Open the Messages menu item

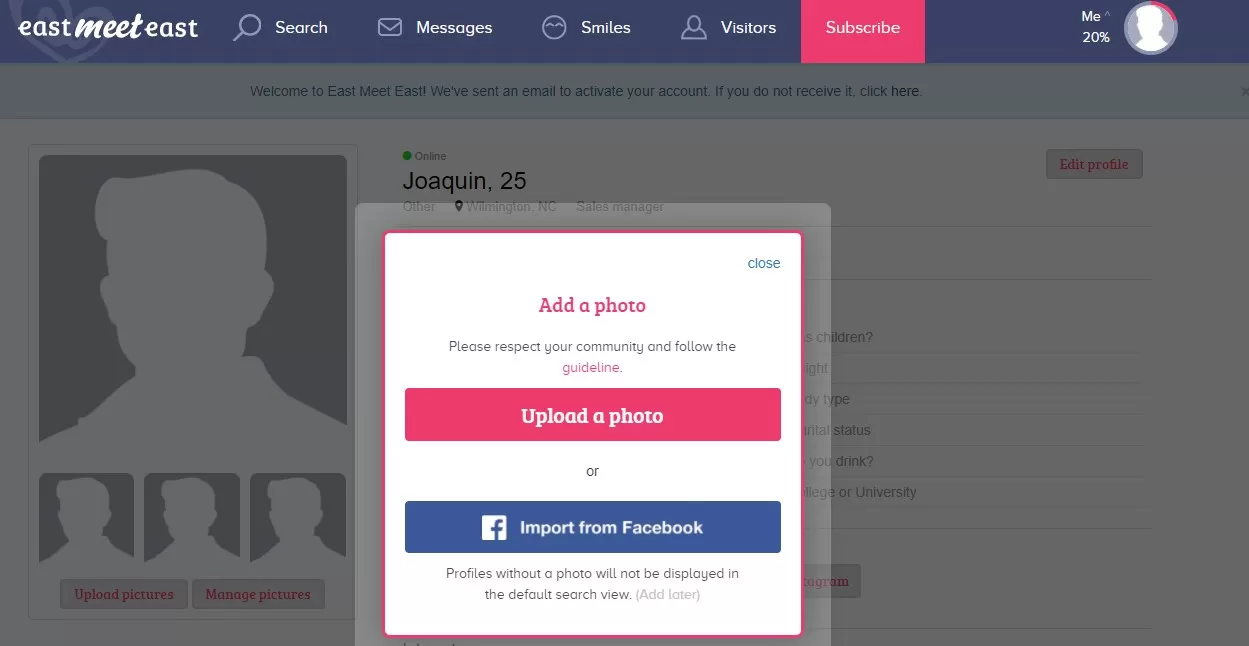(454, 28)
